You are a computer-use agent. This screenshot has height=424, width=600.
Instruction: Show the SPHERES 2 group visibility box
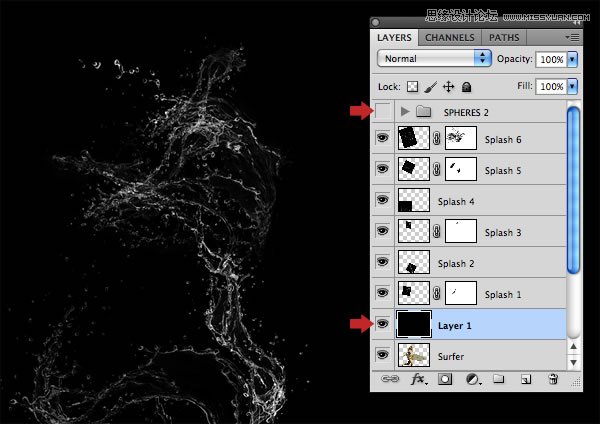click(x=382, y=111)
